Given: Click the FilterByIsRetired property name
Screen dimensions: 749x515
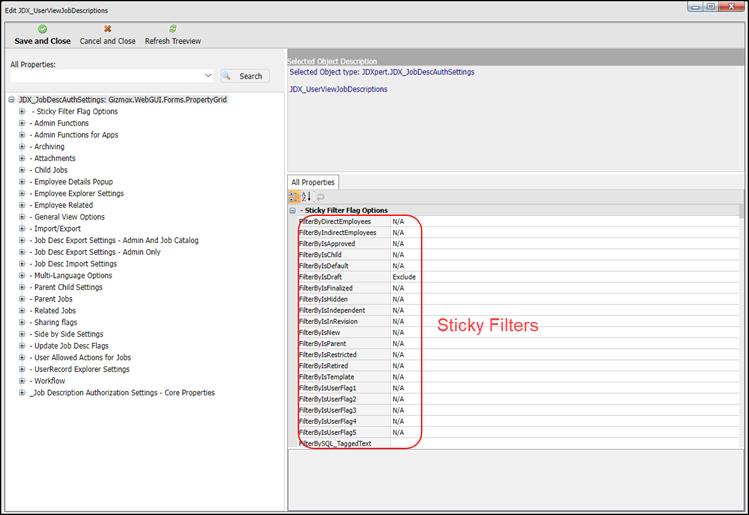Looking at the screenshot, I should click(323, 365).
